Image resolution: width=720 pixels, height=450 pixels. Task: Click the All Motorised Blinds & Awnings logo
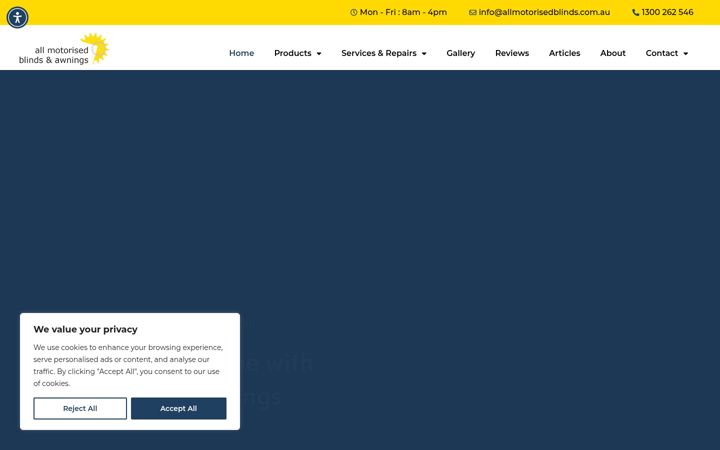click(64, 48)
